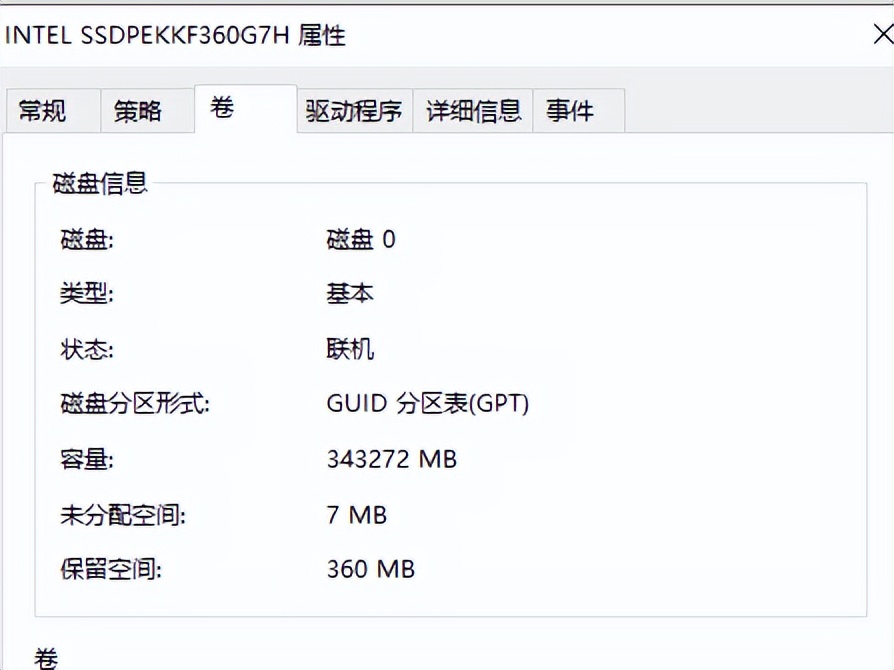
Task: Click the 未分配空间 label
Action: [123, 515]
